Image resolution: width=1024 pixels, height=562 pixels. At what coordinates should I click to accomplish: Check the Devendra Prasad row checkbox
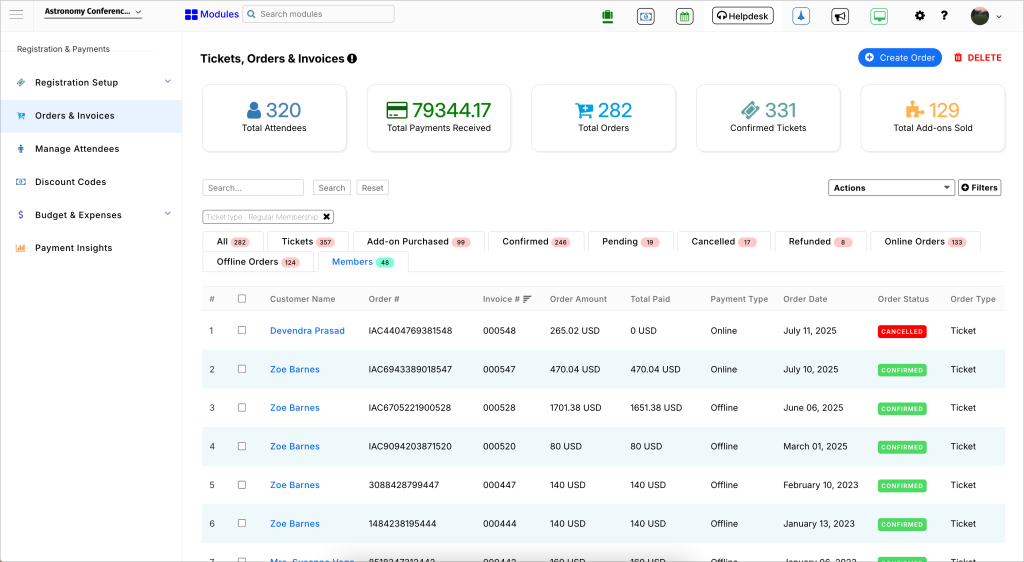[242, 330]
